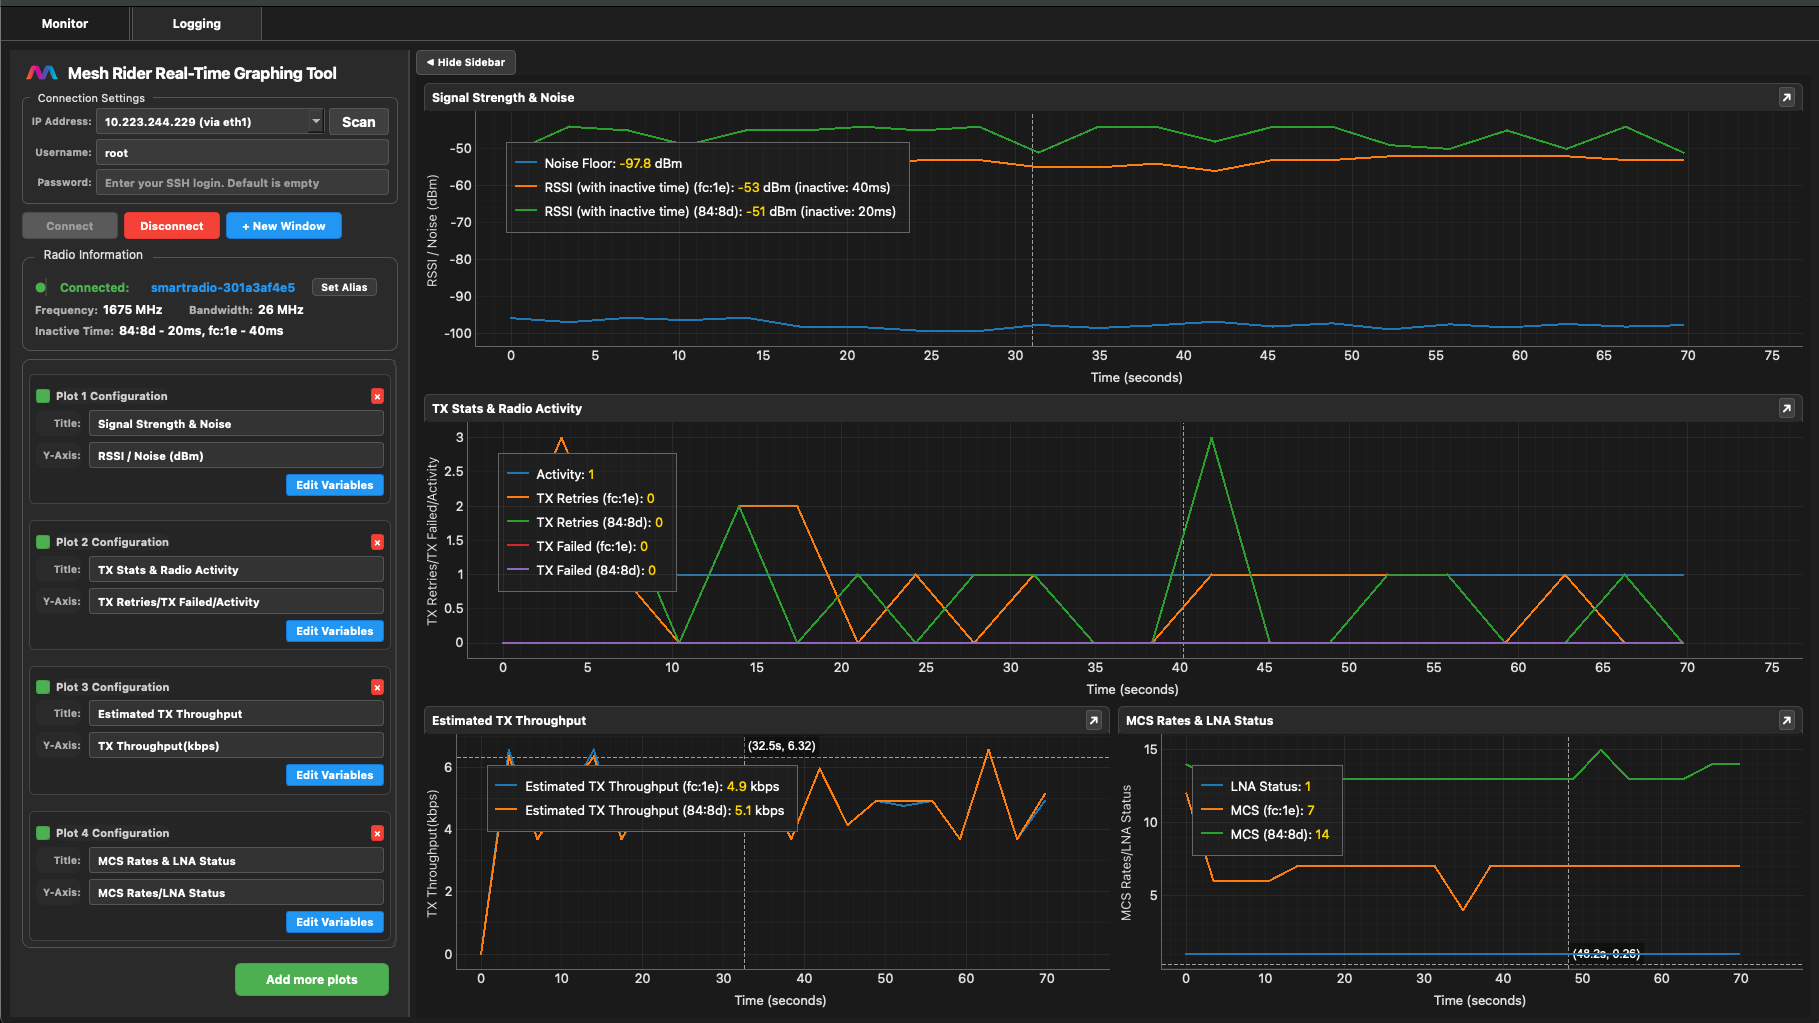Pop out the MCS Rates & LNA Status chart
Viewport: 1819px width, 1023px height.
pyautogui.click(x=1786, y=720)
